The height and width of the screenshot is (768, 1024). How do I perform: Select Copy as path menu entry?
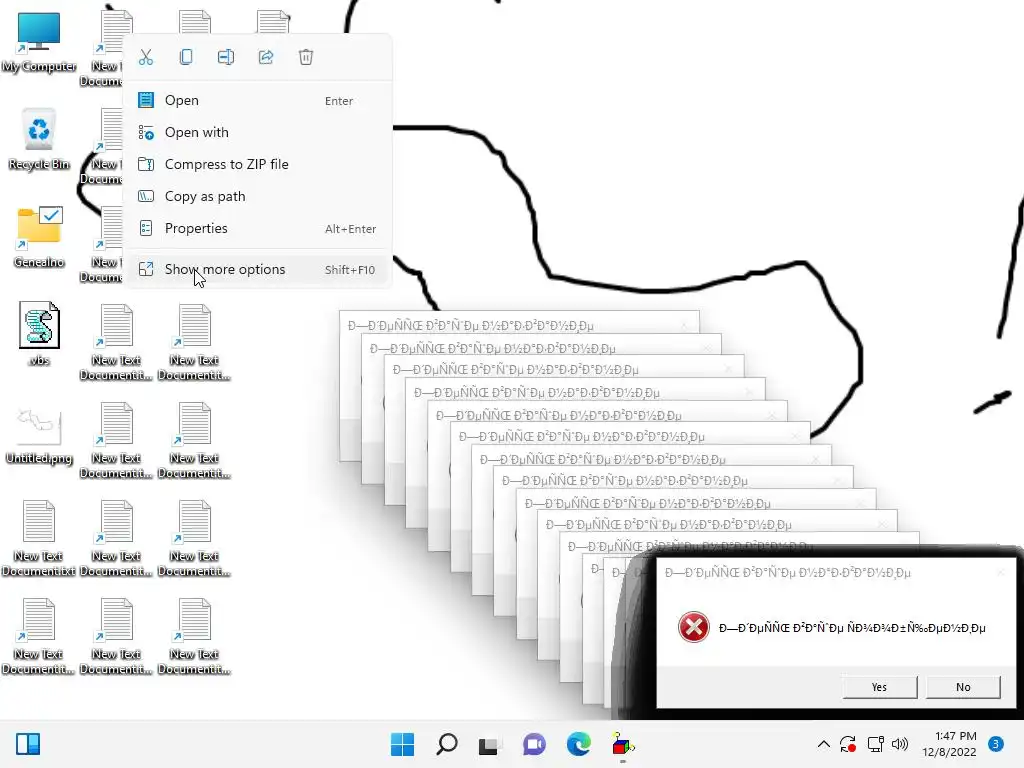pyautogui.click(x=258, y=197)
